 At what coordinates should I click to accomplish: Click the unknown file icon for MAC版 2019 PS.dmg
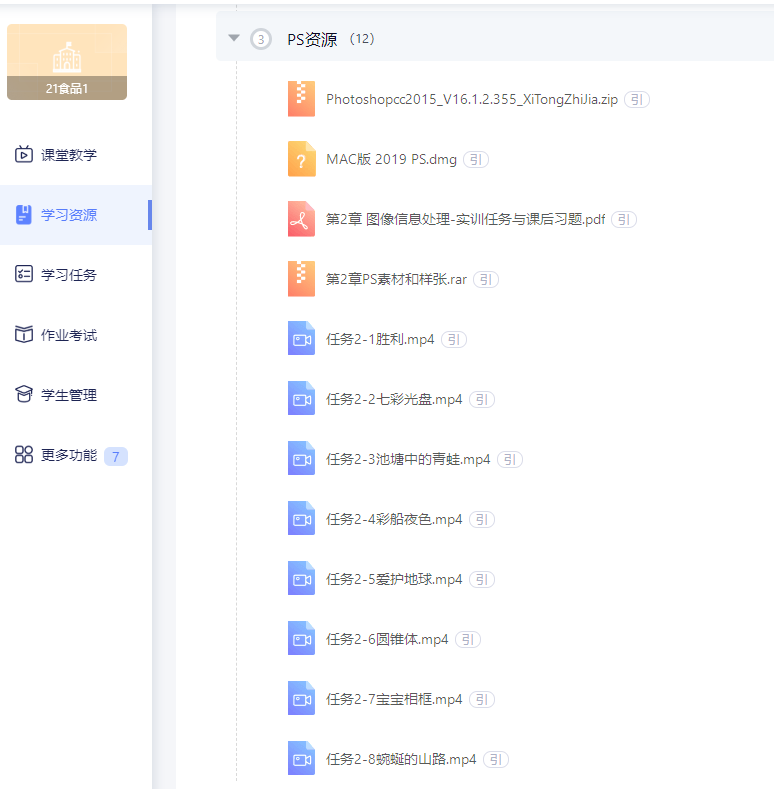click(x=301, y=159)
